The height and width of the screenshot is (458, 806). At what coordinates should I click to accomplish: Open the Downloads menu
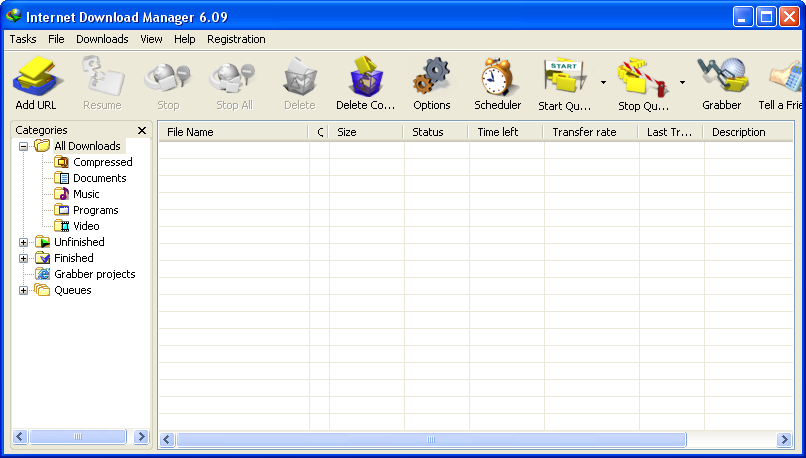pyautogui.click(x=102, y=39)
